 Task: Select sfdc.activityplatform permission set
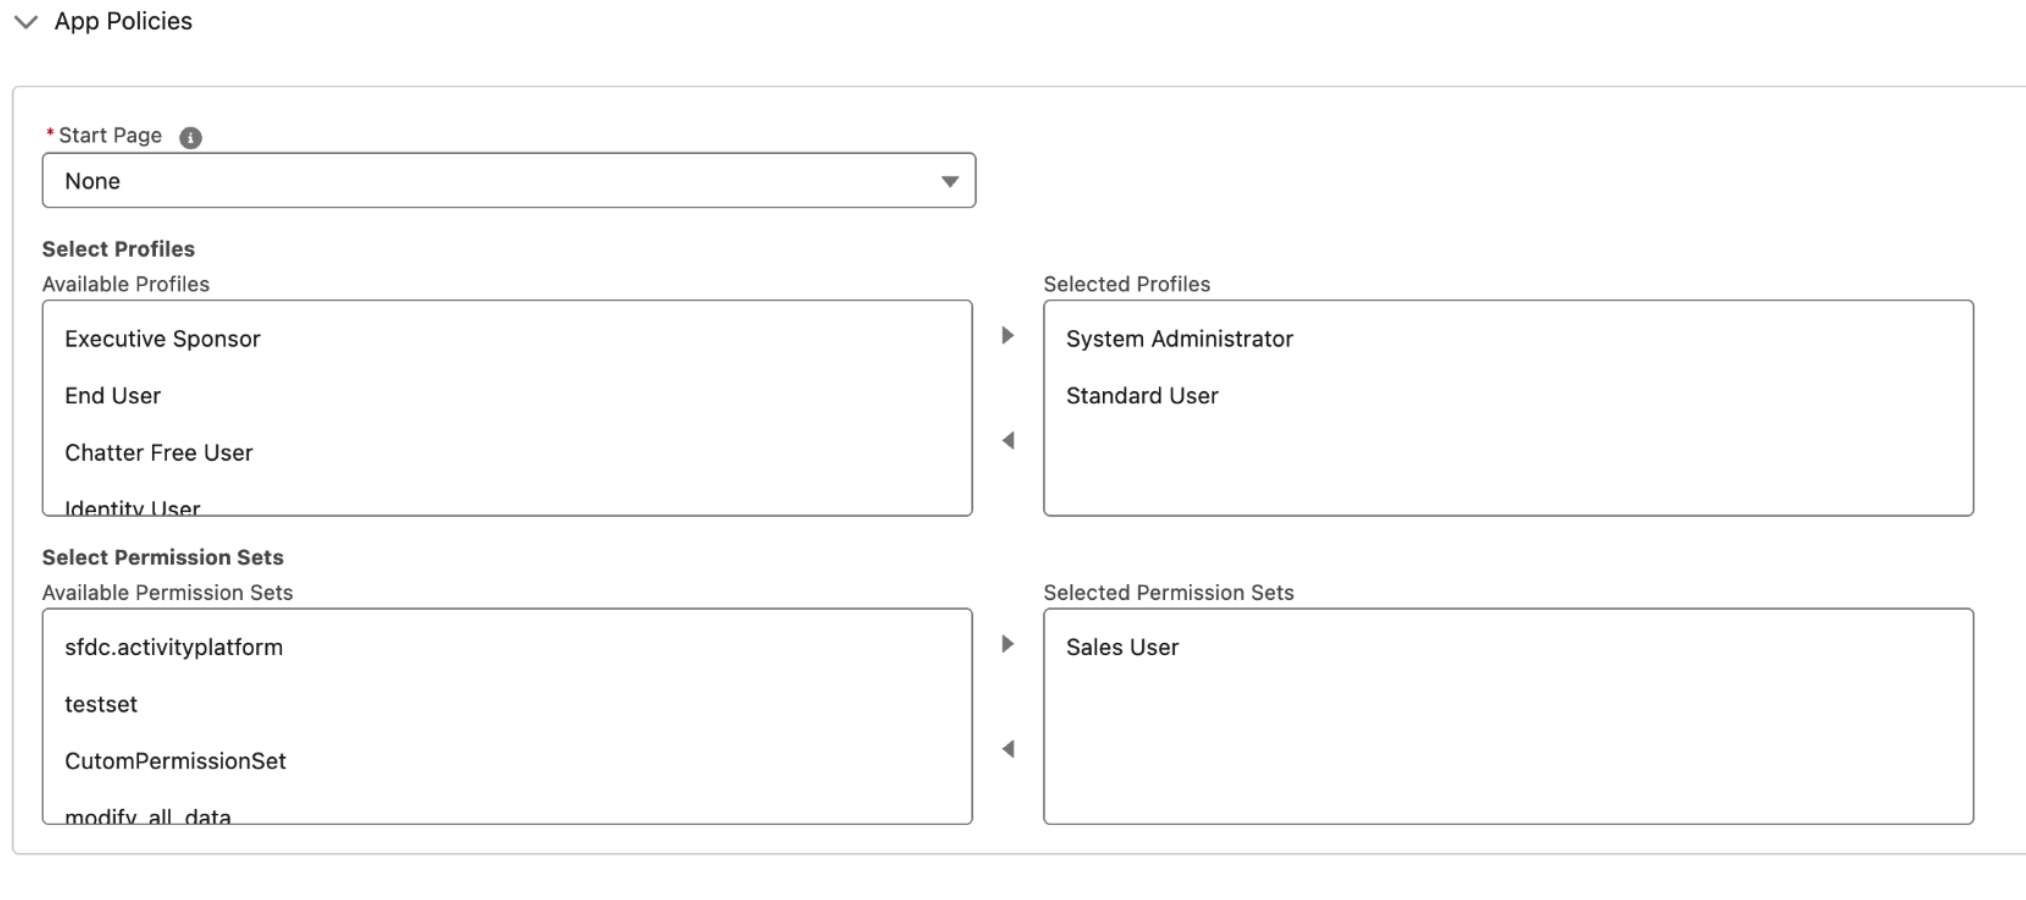(174, 647)
